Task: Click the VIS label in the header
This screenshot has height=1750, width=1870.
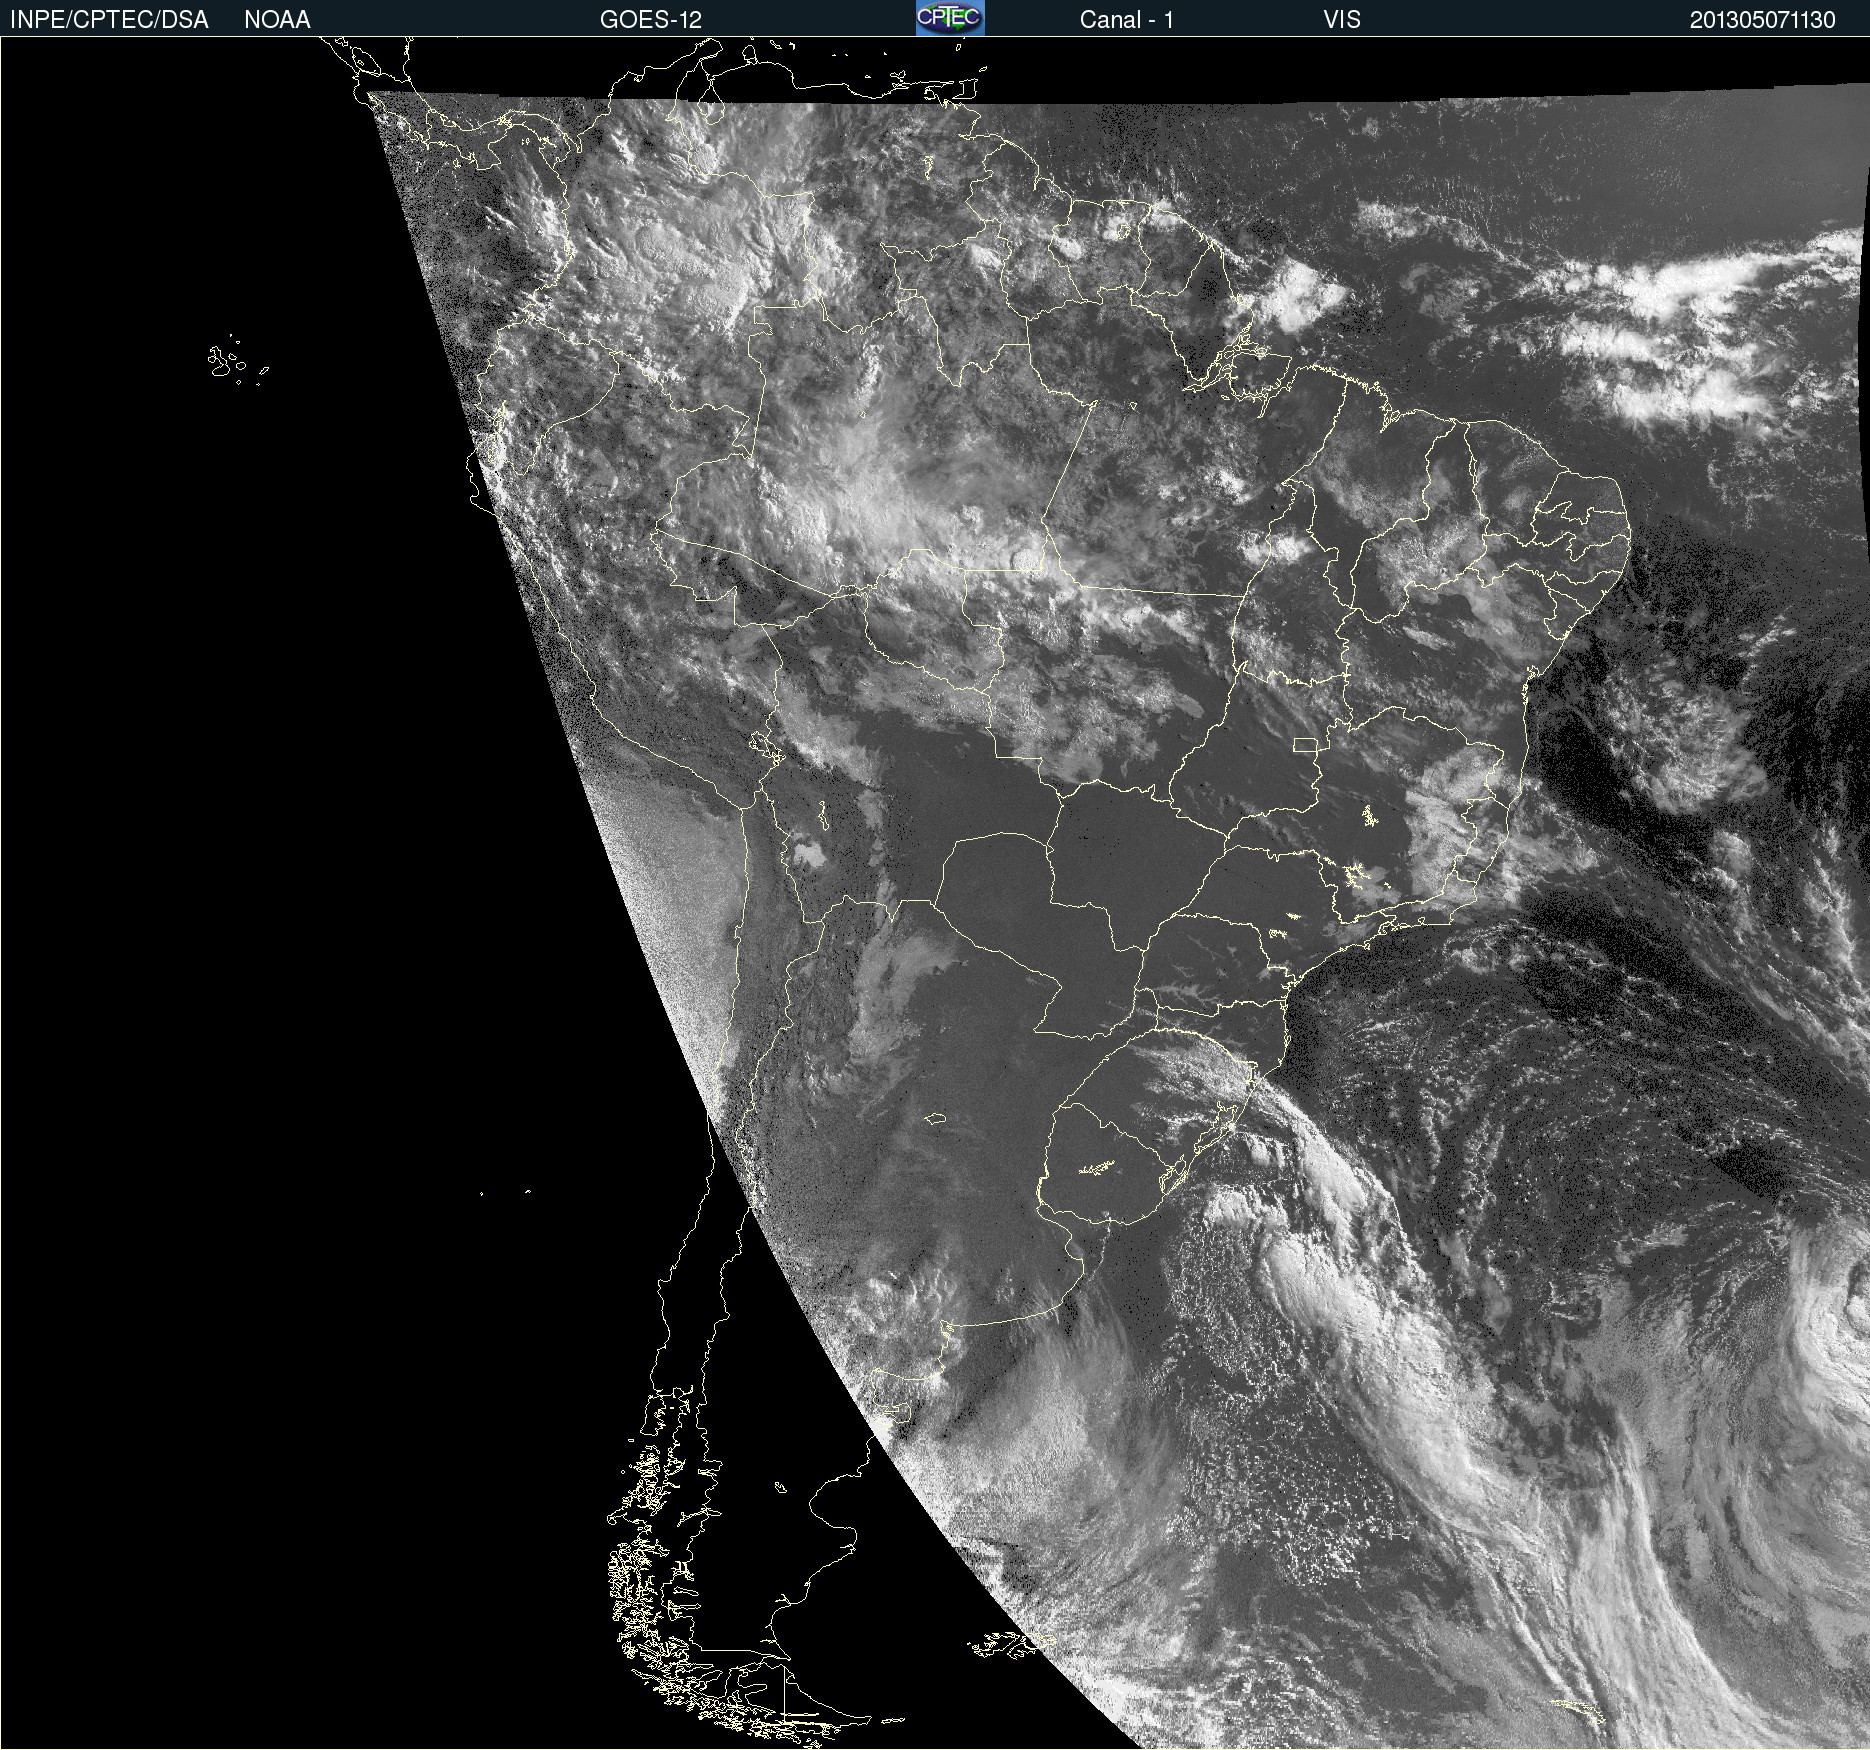Action: 1342,20
